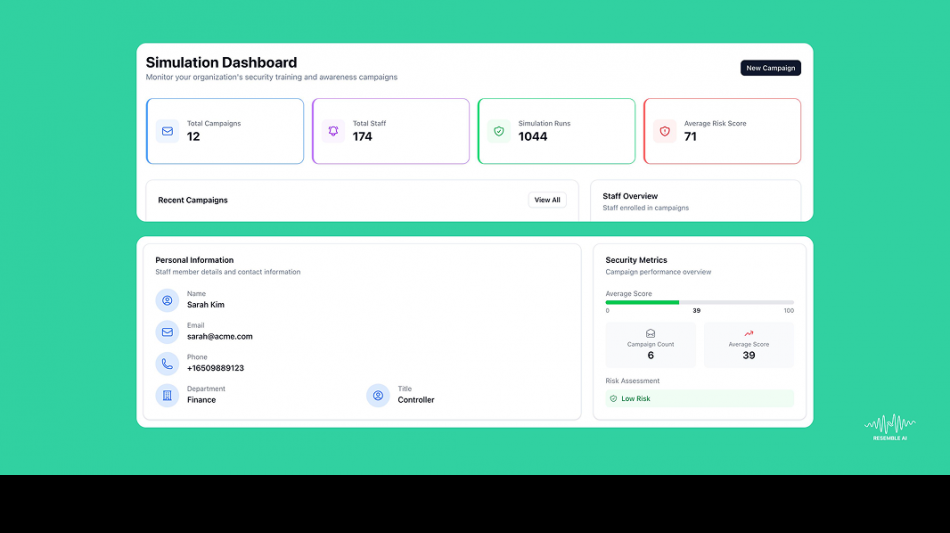Click the Resemble AI waveform logo
The height and width of the screenshot is (533, 950).
(x=889, y=424)
